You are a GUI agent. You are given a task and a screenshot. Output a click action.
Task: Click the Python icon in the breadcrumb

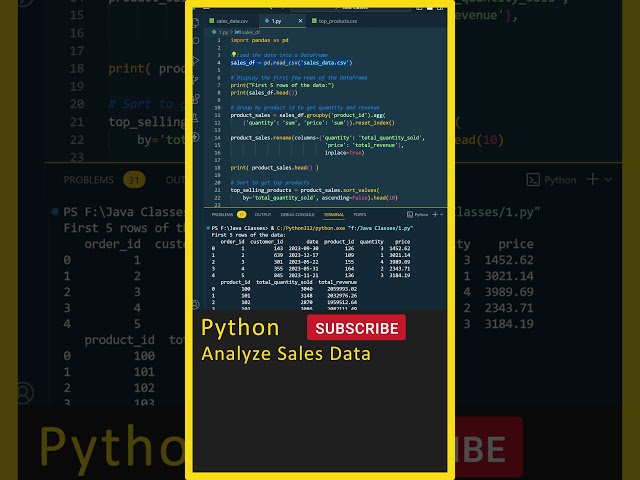[214, 32]
